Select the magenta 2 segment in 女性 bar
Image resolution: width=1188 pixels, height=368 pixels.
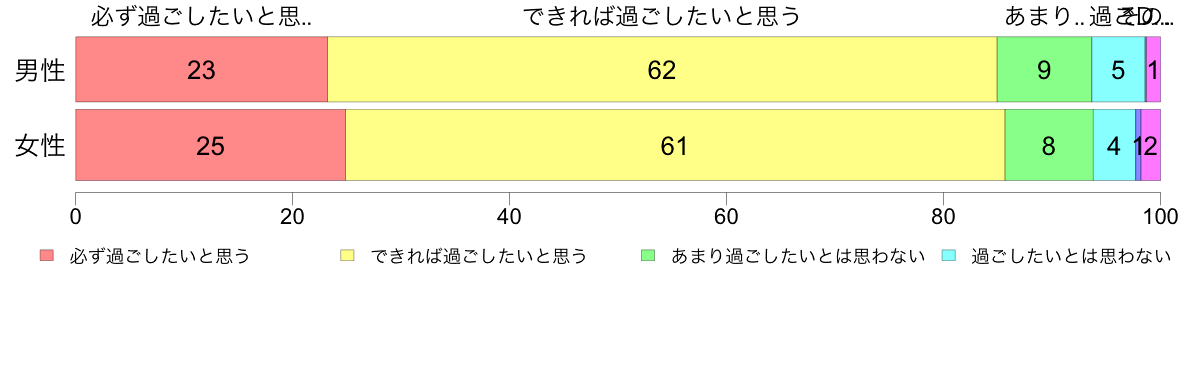pyautogui.click(x=1151, y=145)
